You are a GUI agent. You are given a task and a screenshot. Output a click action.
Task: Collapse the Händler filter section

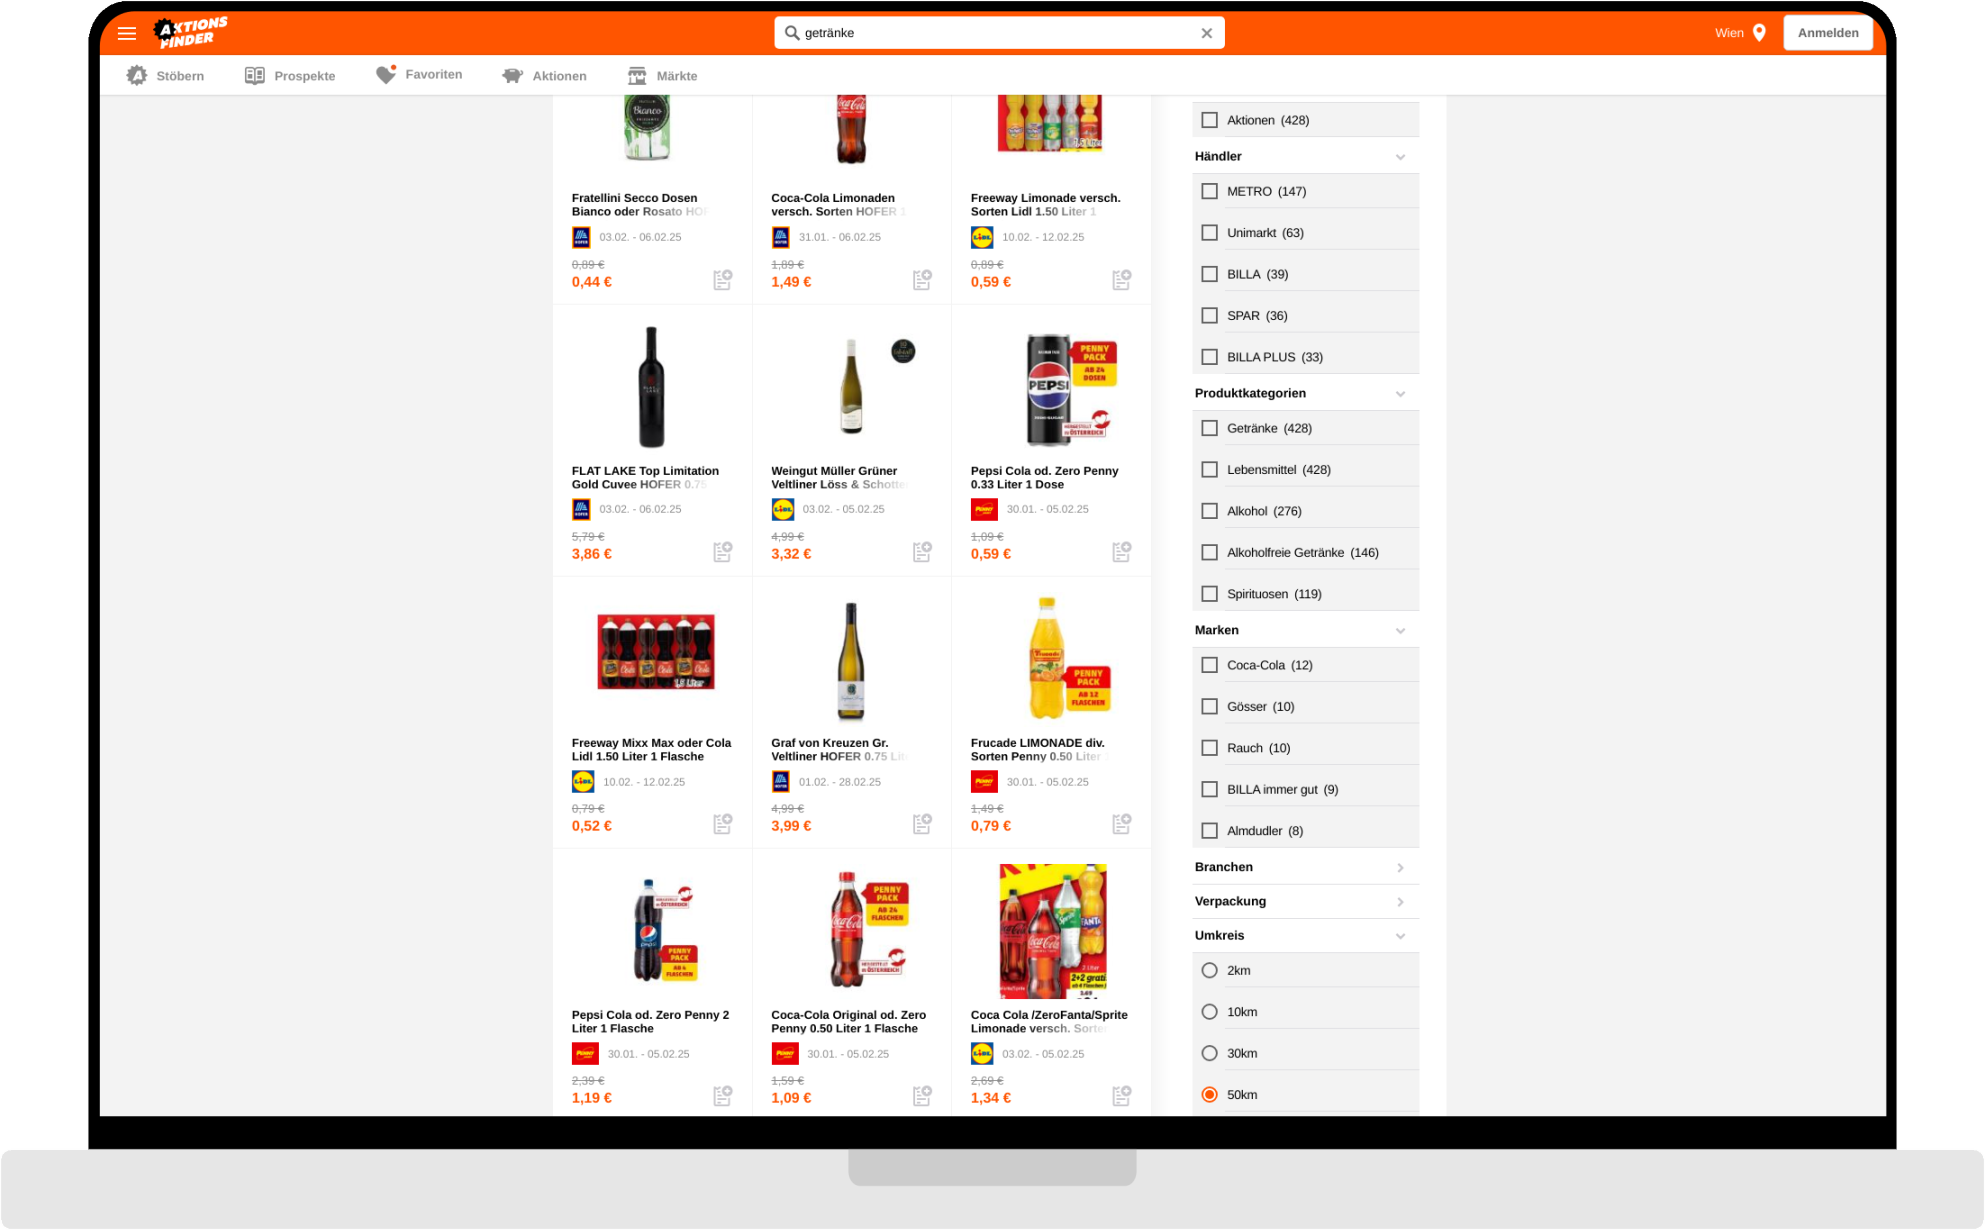[x=1401, y=156]
